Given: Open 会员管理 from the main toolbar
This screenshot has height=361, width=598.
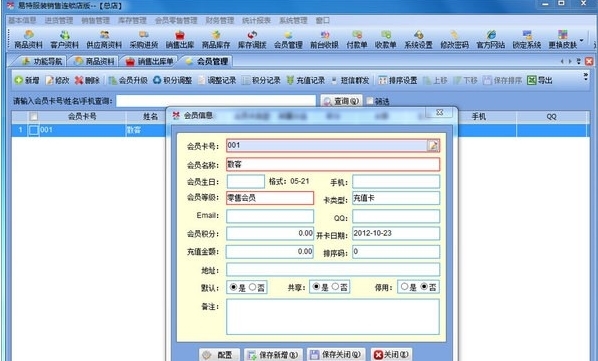Looking at the screenshot, I should click(288, 40).
